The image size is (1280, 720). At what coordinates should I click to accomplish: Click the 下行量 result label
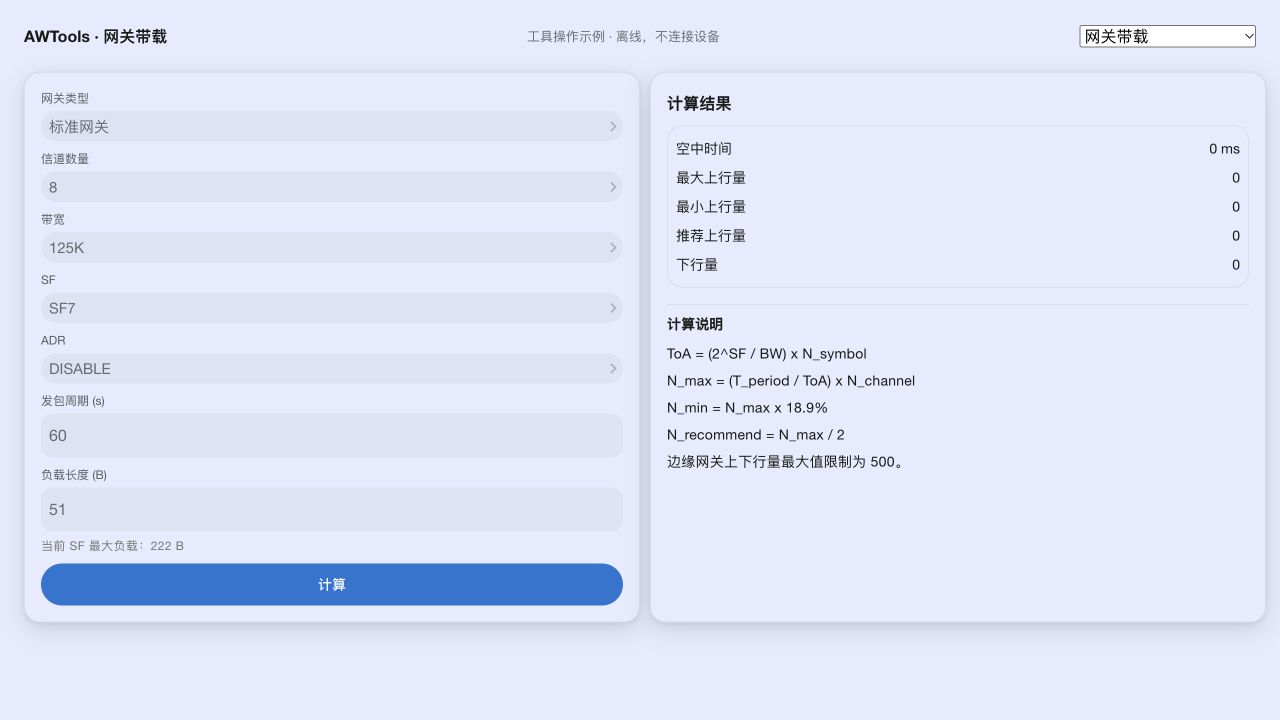(x=697, y=265)
